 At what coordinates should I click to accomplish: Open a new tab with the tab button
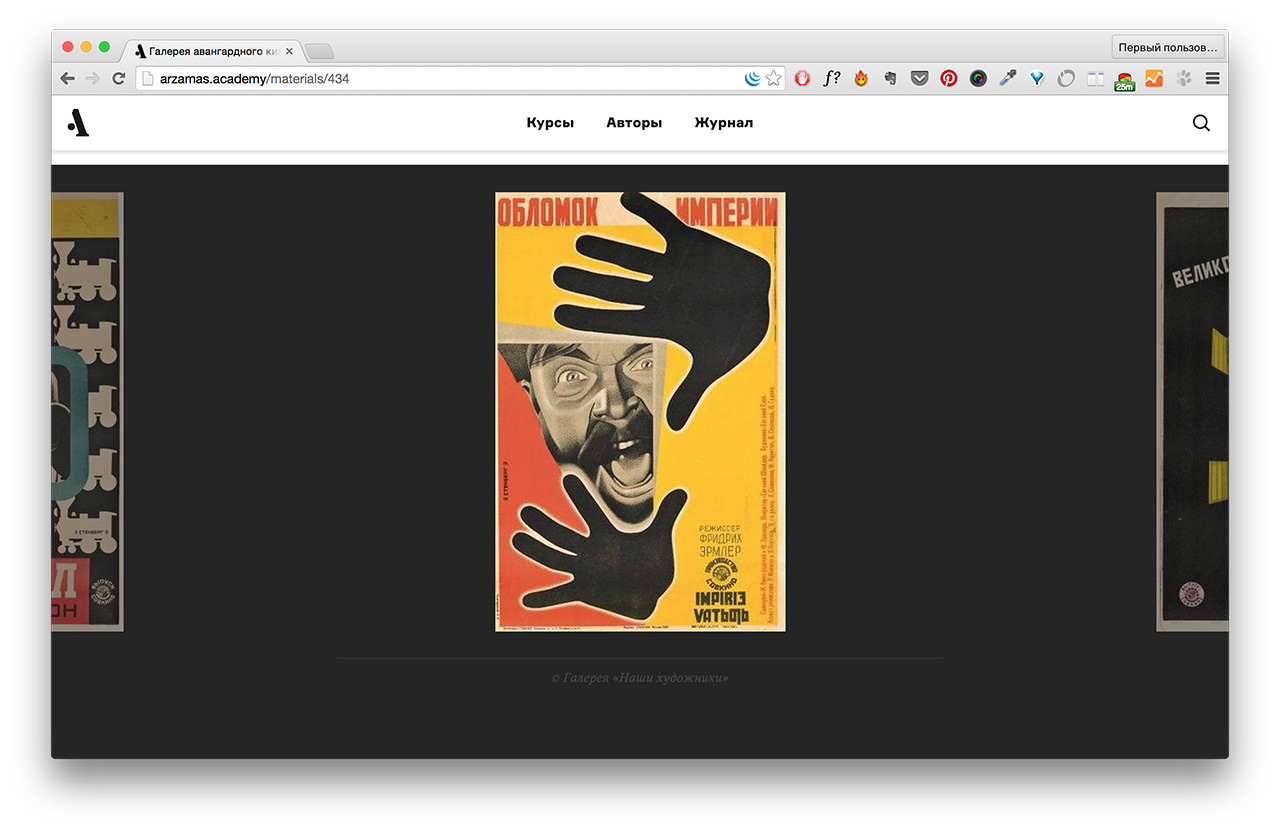pyautogui.click(x=319, y=51)
